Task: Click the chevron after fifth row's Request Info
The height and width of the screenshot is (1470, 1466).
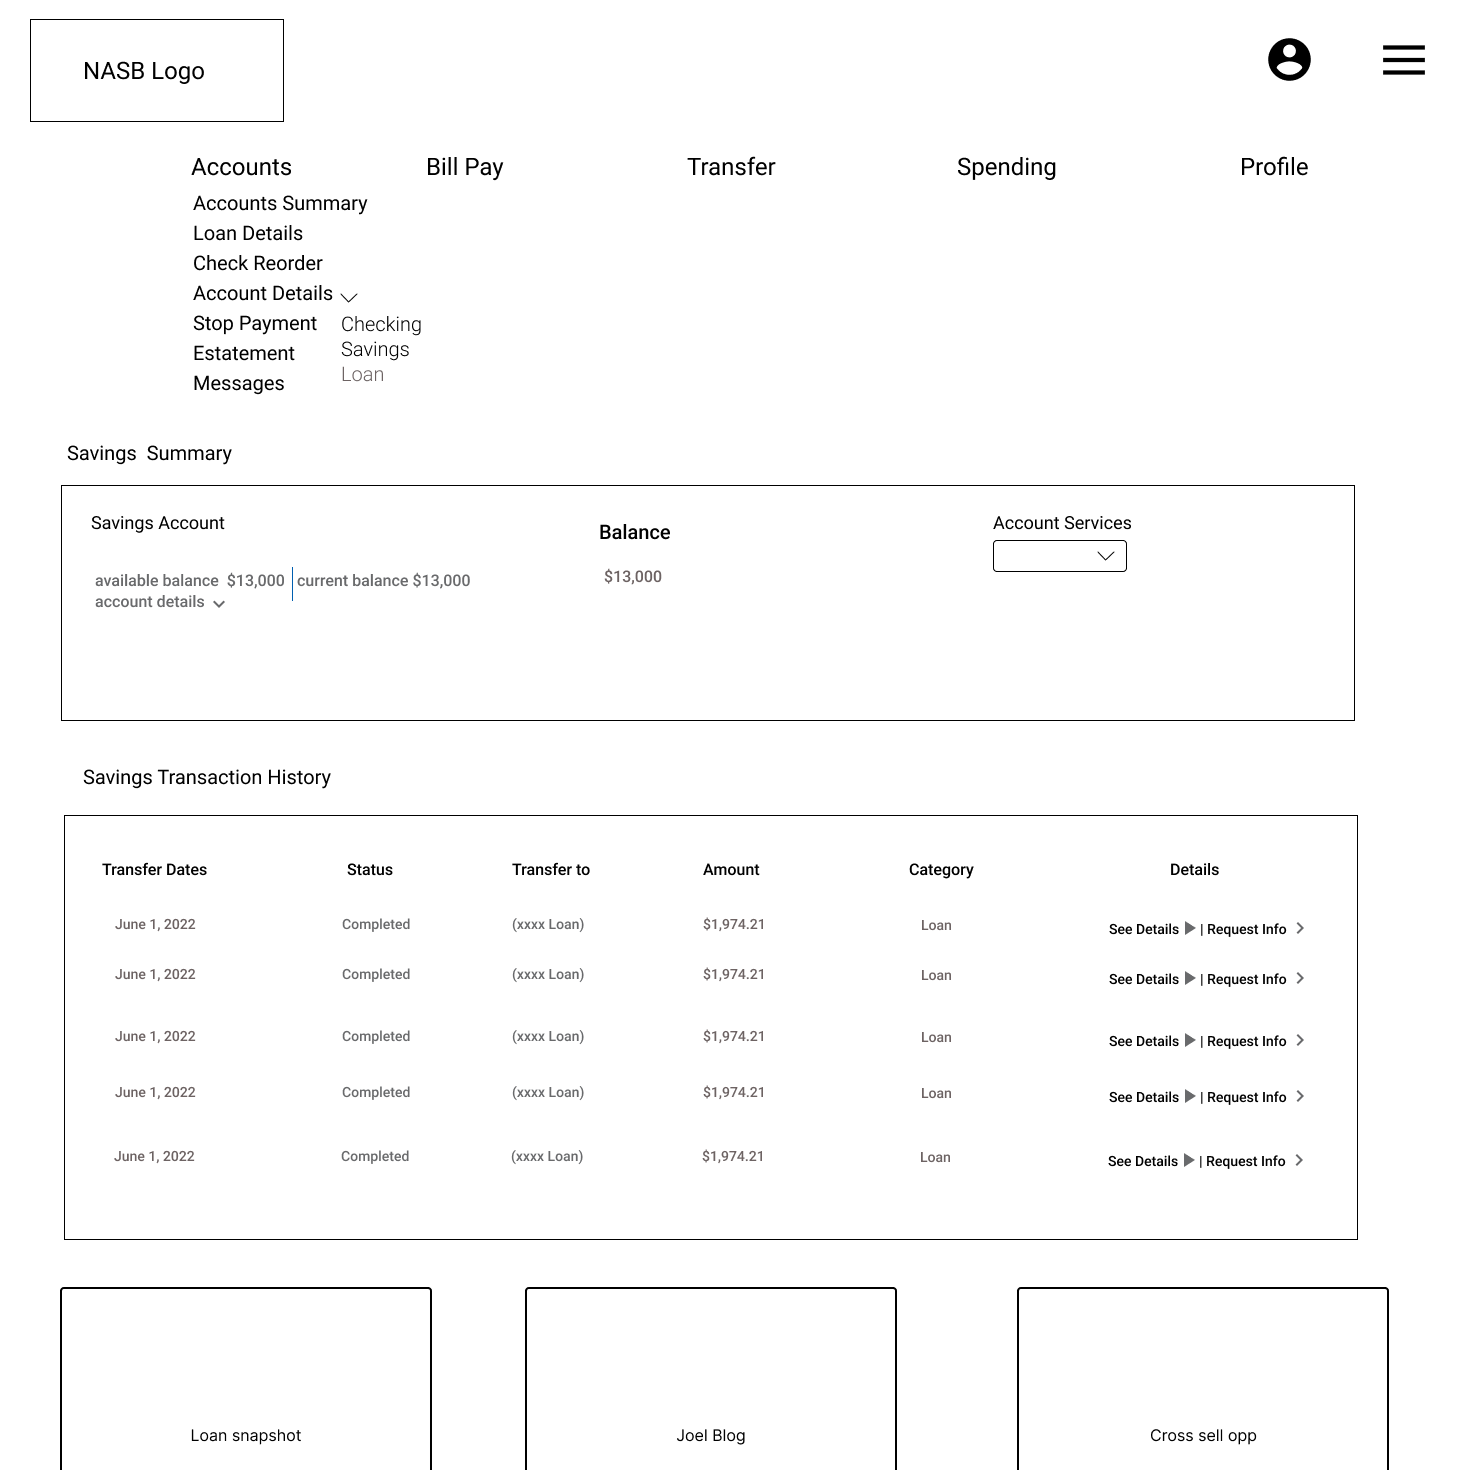Action: [1299, 1160]
